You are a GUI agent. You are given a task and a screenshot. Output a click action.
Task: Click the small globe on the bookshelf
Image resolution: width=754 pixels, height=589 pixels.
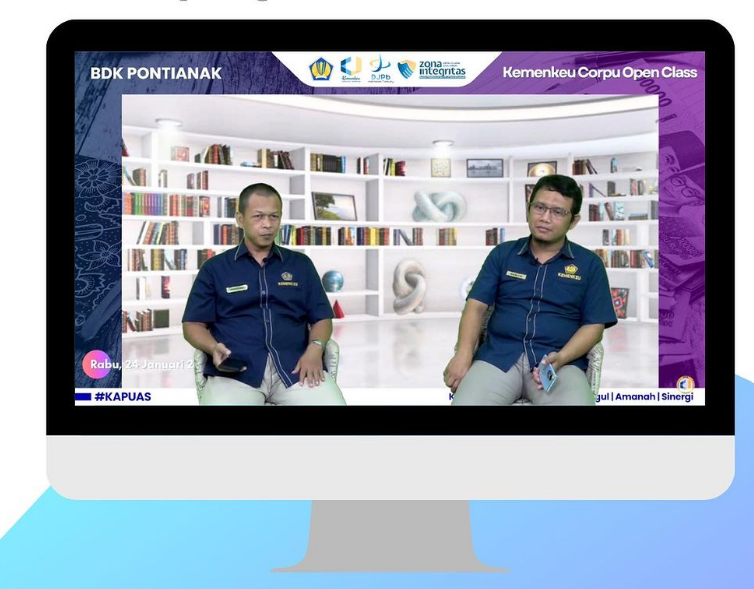tap(334, 281)
